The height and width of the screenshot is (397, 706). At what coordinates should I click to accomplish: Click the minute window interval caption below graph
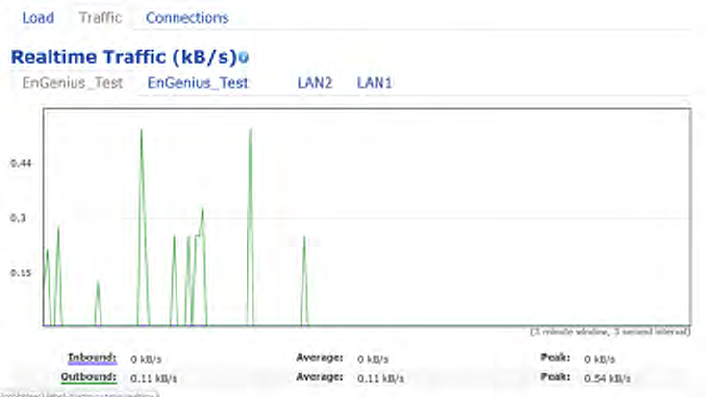[x=610, y=332]
